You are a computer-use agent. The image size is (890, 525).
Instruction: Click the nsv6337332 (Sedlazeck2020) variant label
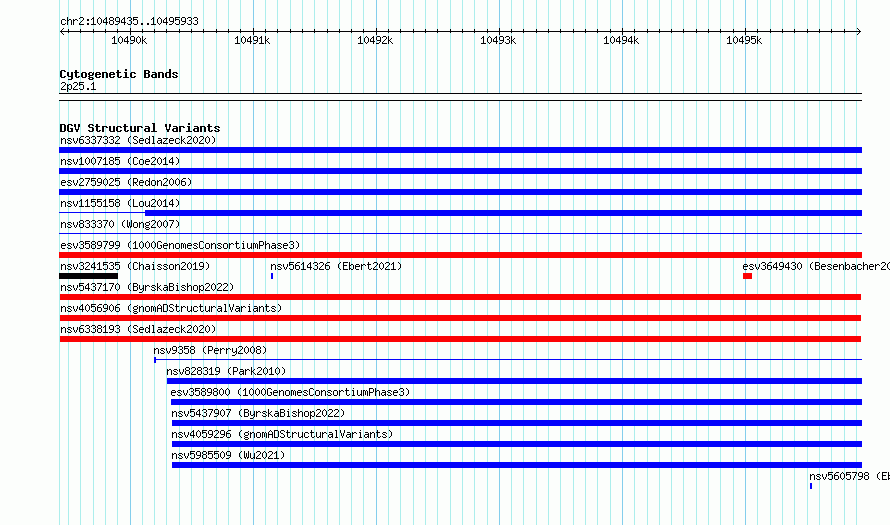138,140
